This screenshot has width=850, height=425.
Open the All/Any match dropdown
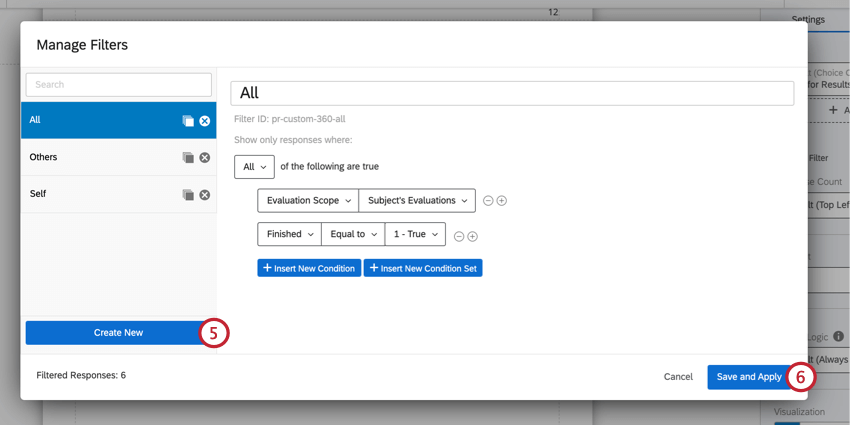tap(254, 167)
